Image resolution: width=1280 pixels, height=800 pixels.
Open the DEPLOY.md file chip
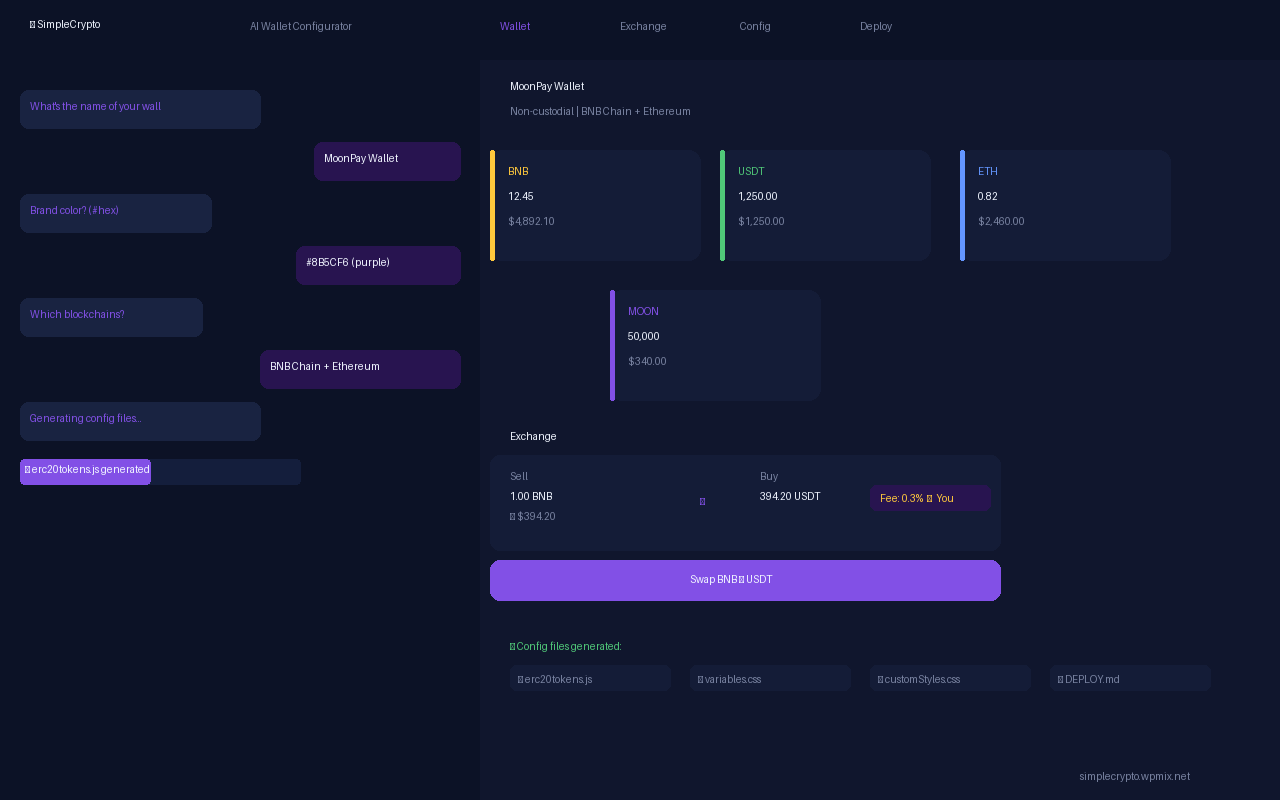1130,679
